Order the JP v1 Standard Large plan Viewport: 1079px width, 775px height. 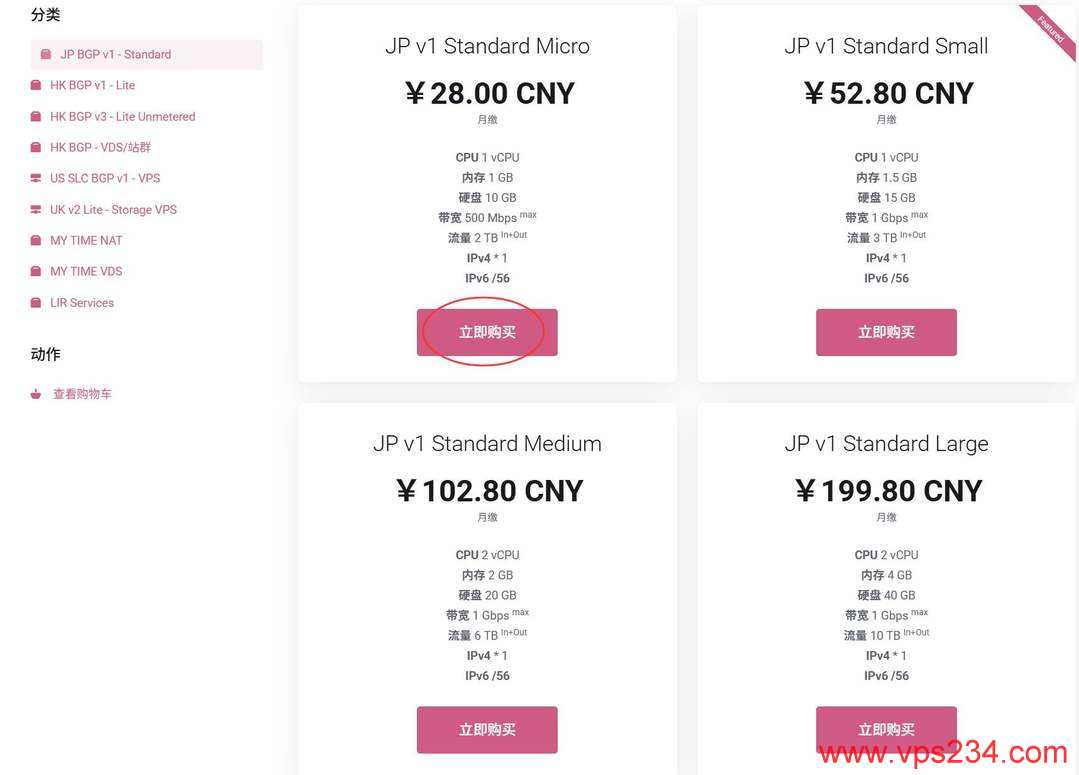pyautogui.click(x=886, y=729)
